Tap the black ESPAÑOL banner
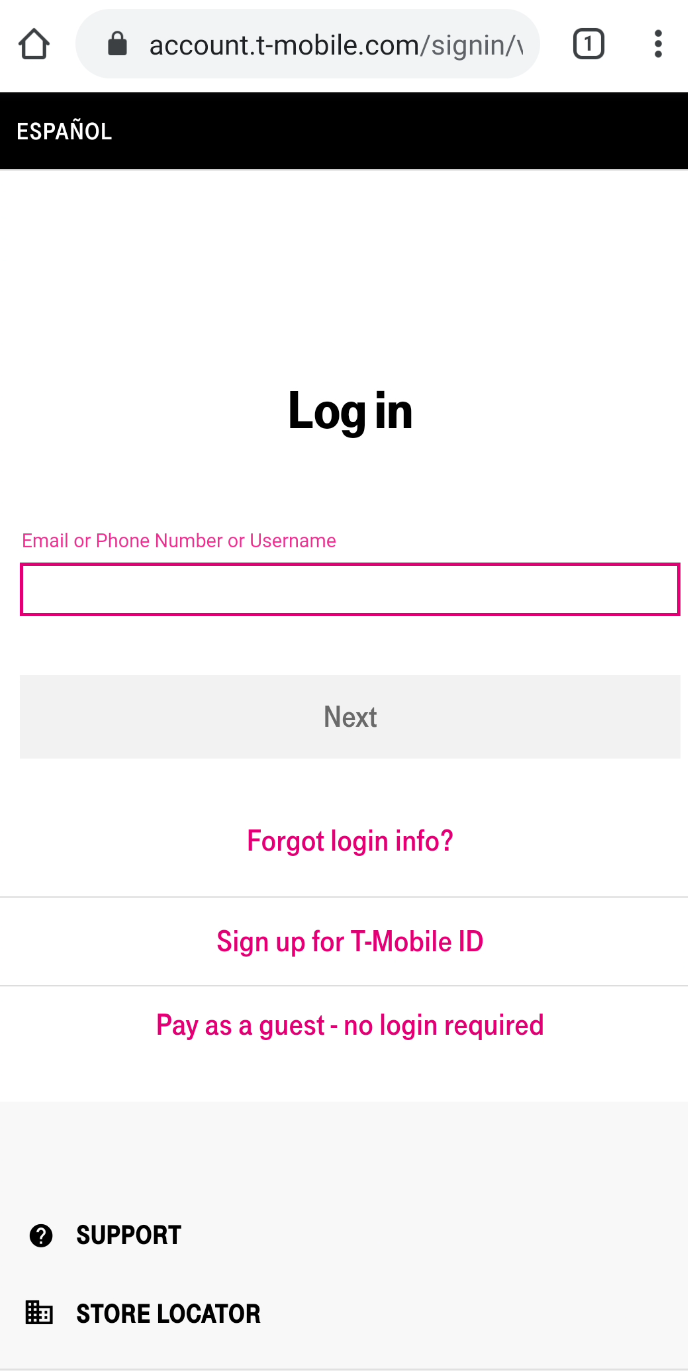This screenshot has height=1372, width=688. [x=344, y=130]
